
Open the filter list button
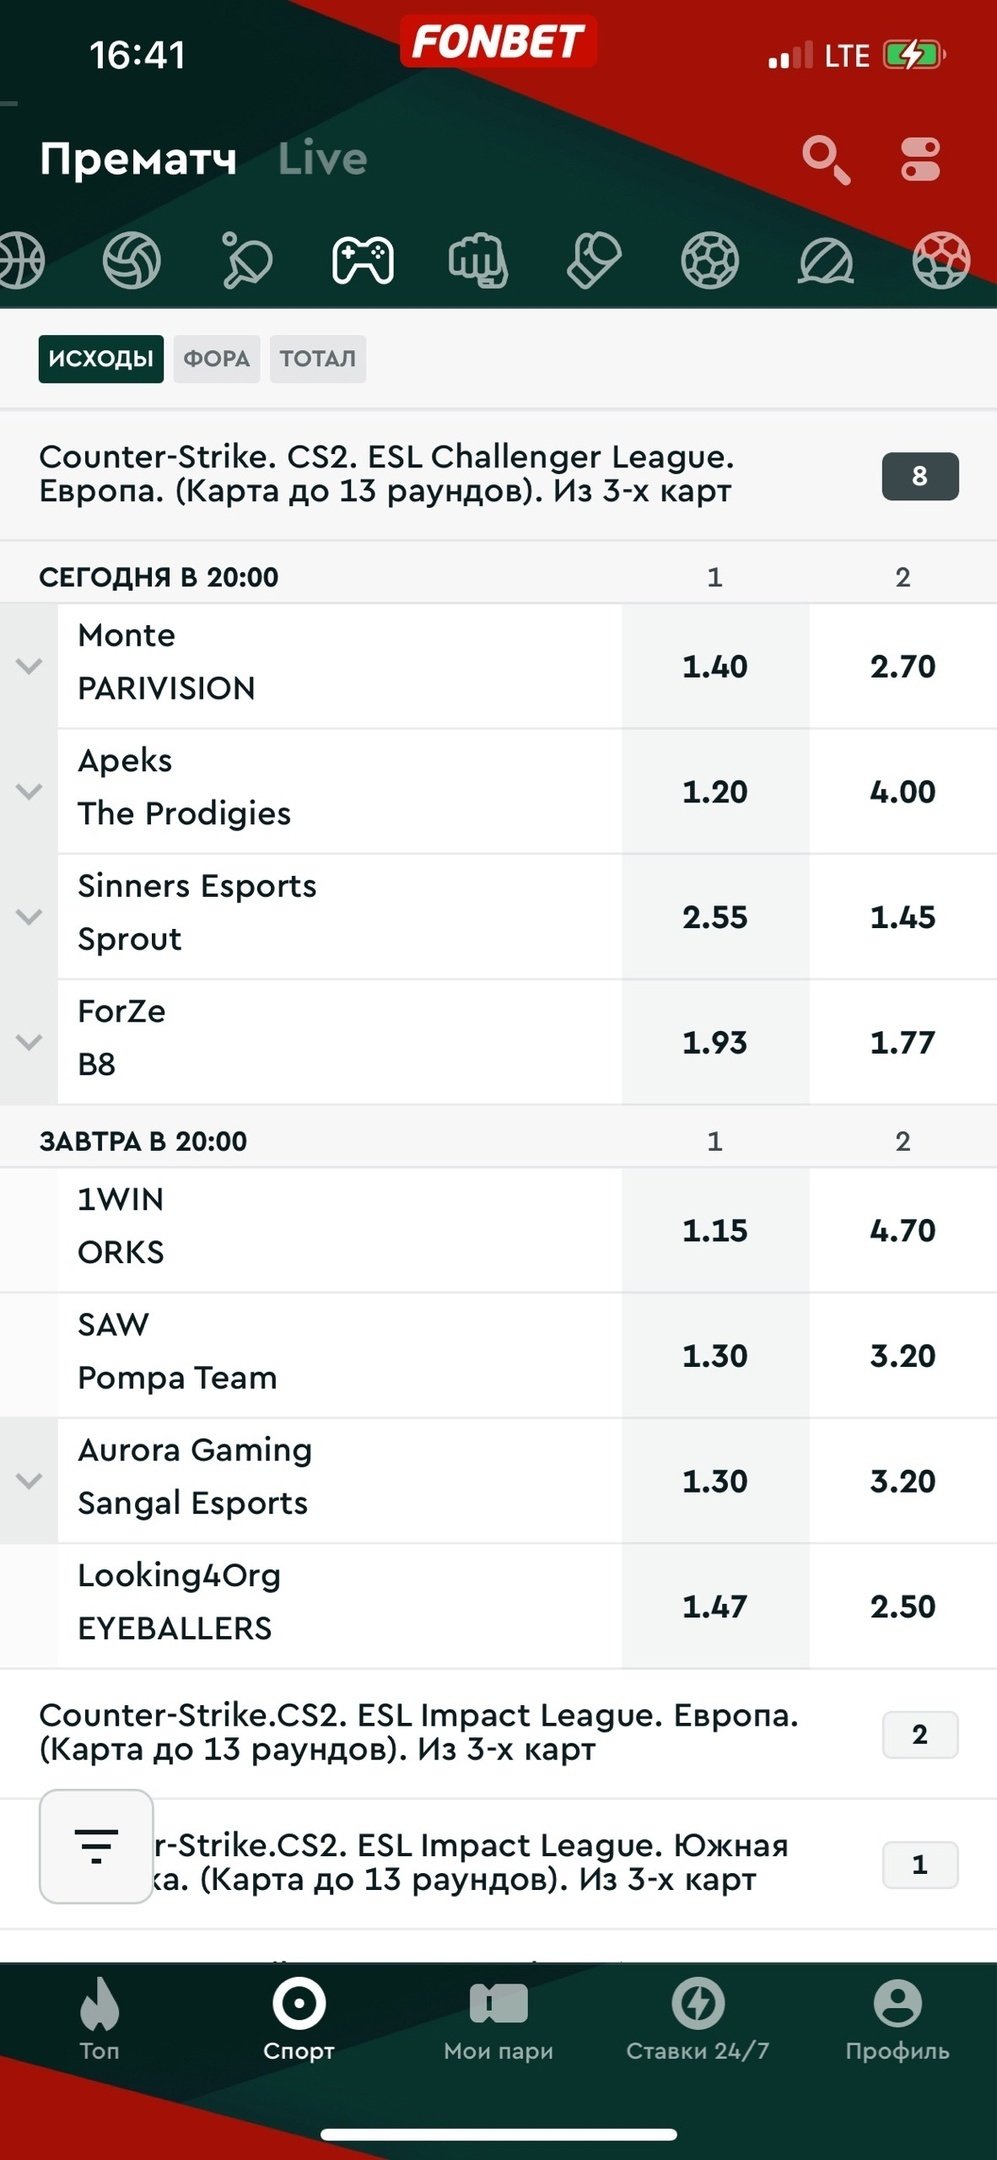(x=96, y=1845)
